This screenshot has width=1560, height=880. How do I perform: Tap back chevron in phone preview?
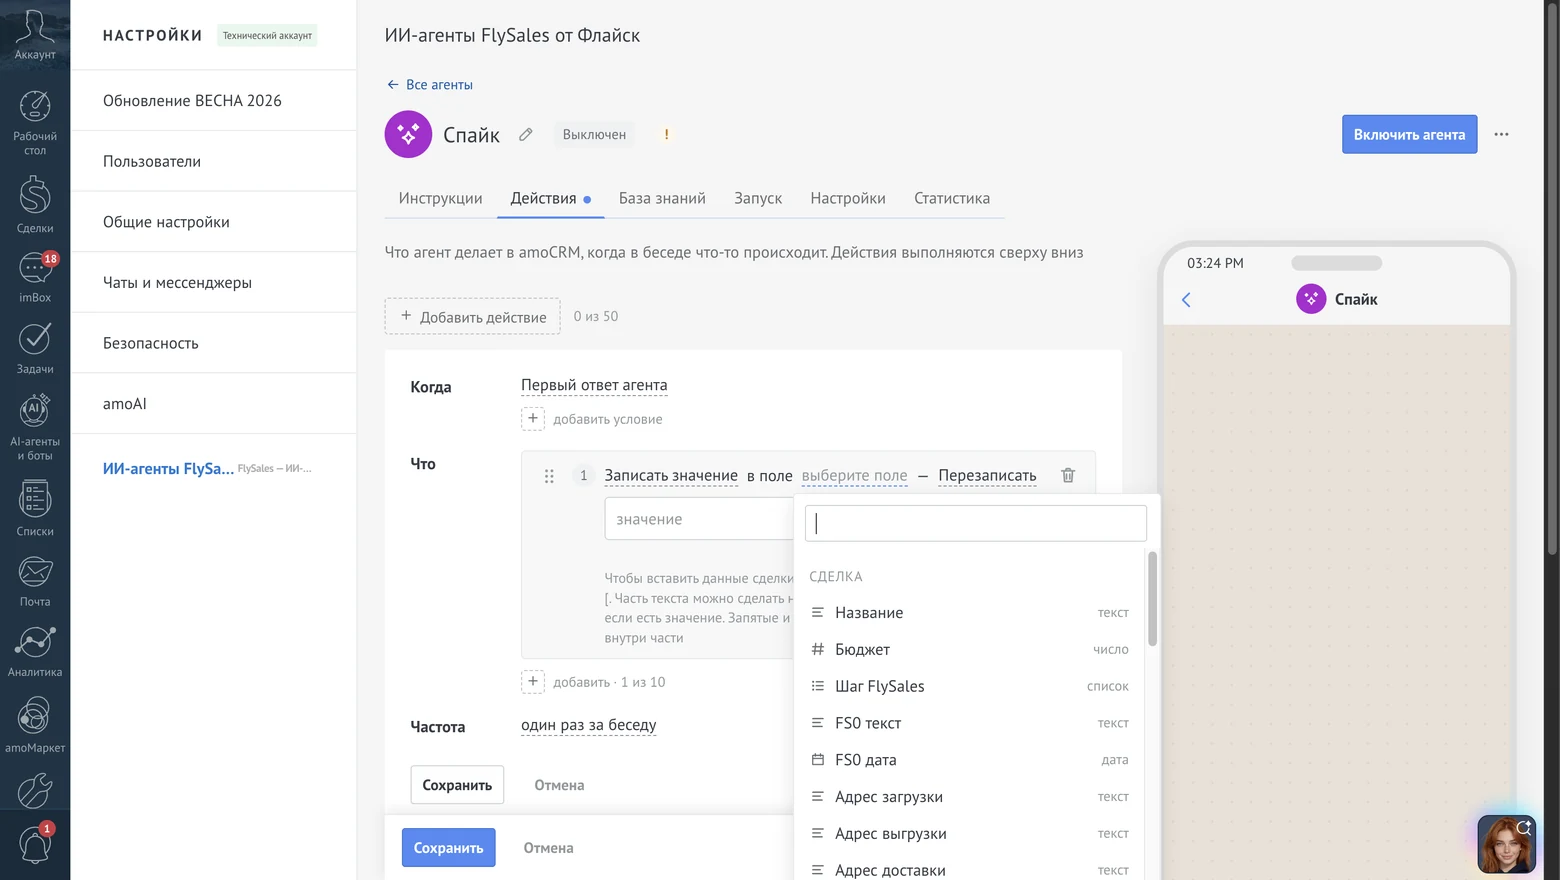click(x=1186, y=299)
